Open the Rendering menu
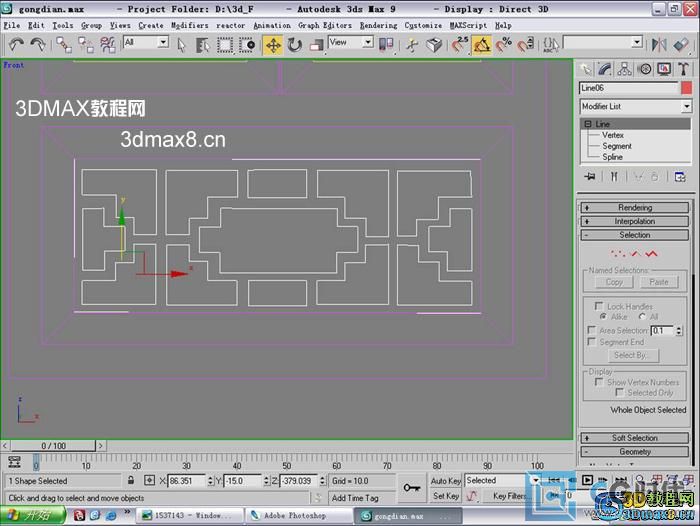700x526 pixels. click(379, 25)
